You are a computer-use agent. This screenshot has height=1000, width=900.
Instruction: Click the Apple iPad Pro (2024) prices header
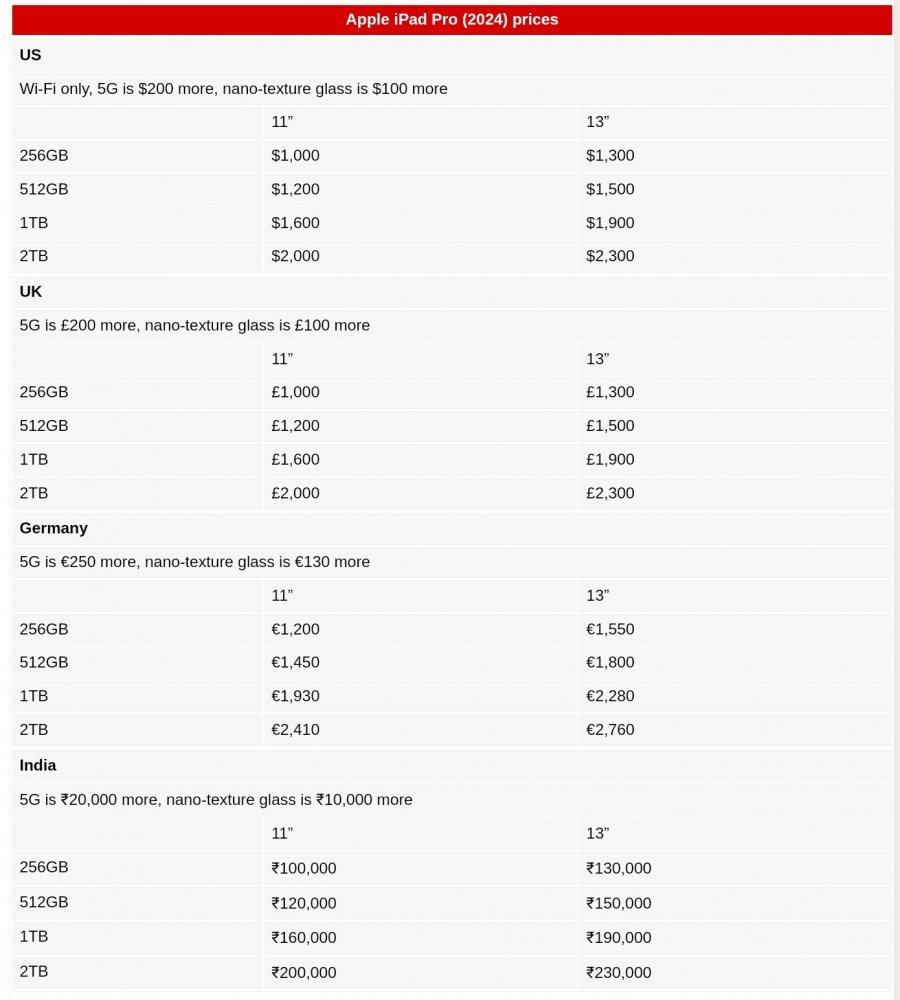tap(452, 20)
